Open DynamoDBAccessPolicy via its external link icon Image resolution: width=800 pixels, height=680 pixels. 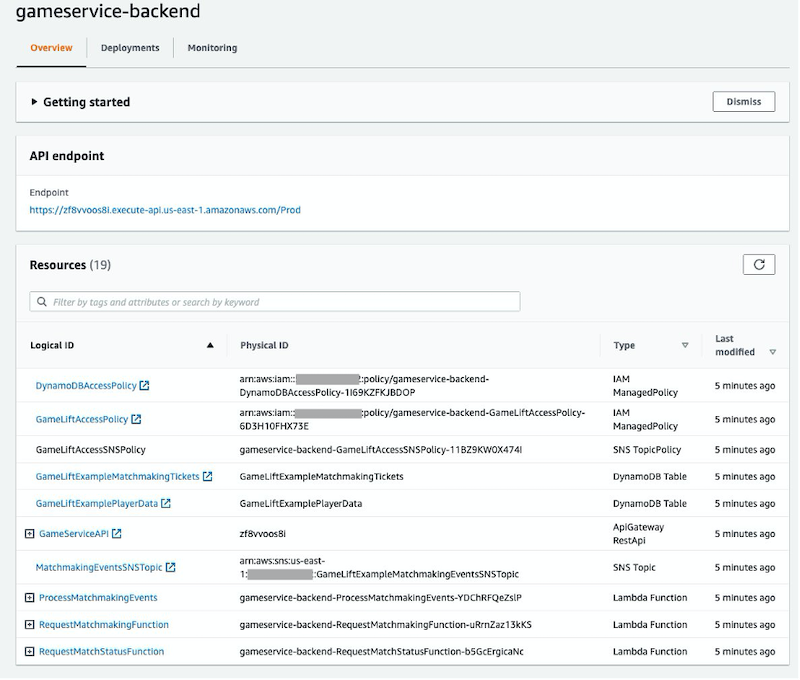click(x=145, y=386)
